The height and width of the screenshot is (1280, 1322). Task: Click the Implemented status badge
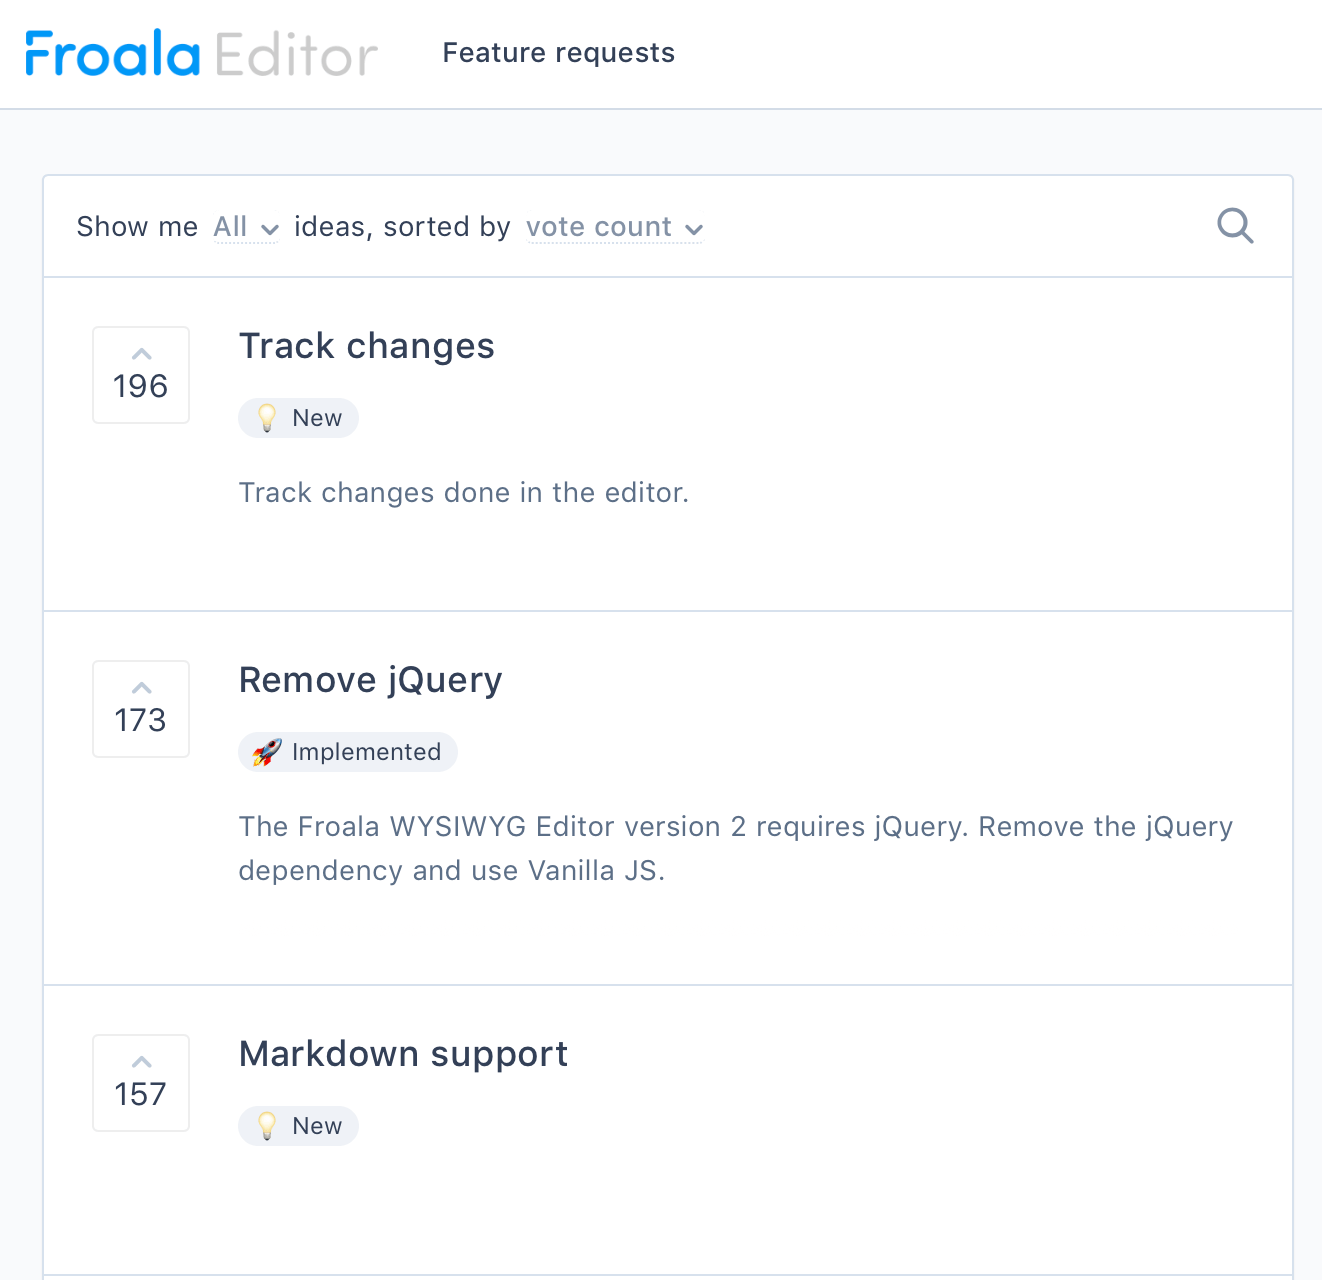pos(347,751)
